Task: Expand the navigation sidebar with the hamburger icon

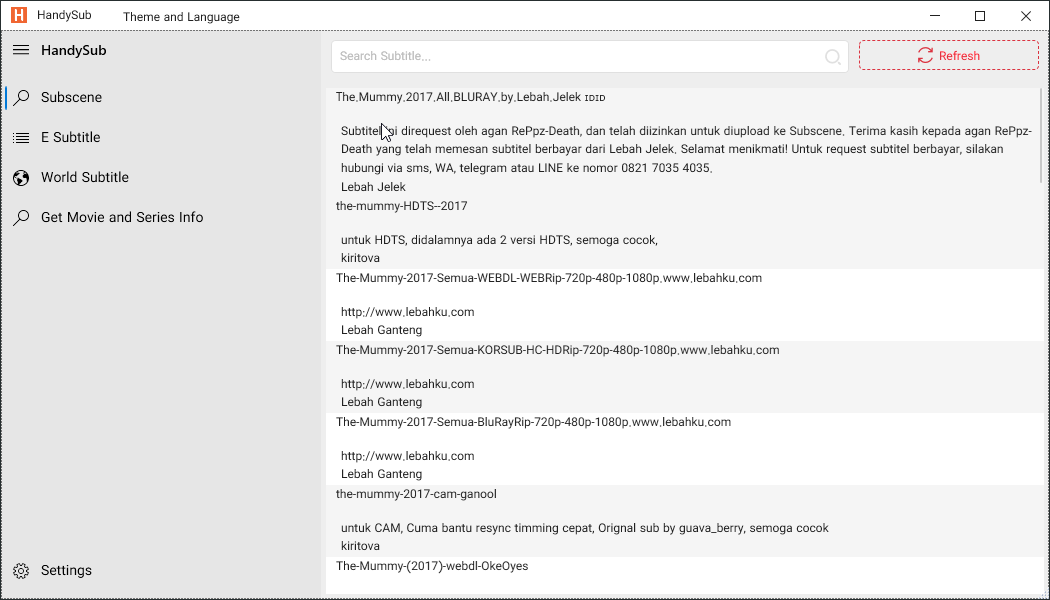Action: tap(21, 49)
